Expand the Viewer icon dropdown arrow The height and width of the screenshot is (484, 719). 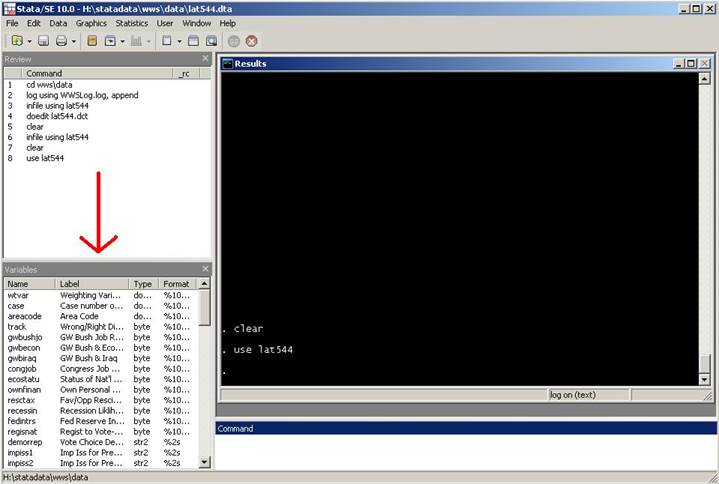click(x=121, y=41)
